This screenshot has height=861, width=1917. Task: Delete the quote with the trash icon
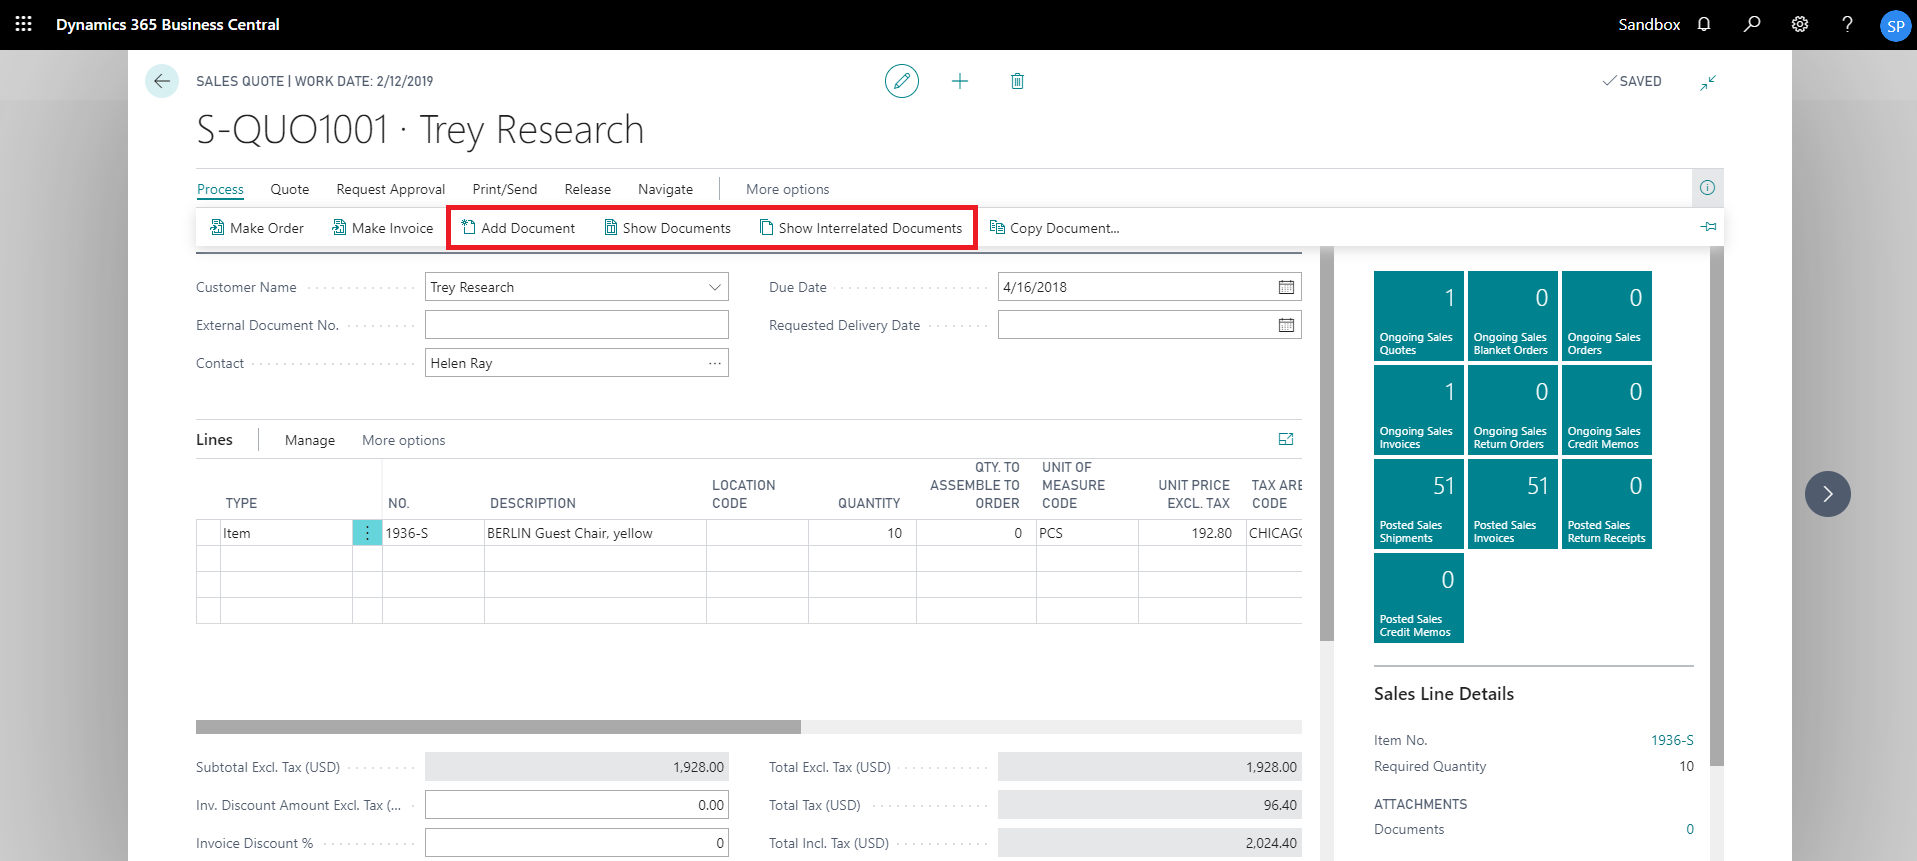[x=1017, y=81]
